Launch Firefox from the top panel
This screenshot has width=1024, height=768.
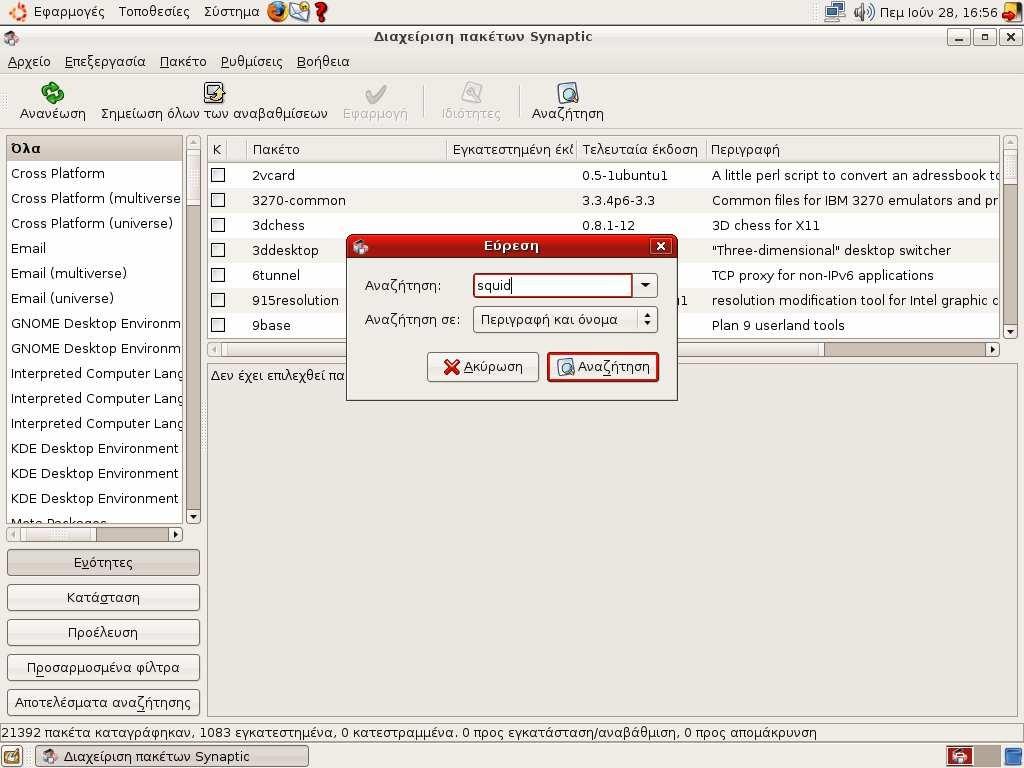(278, 12)
